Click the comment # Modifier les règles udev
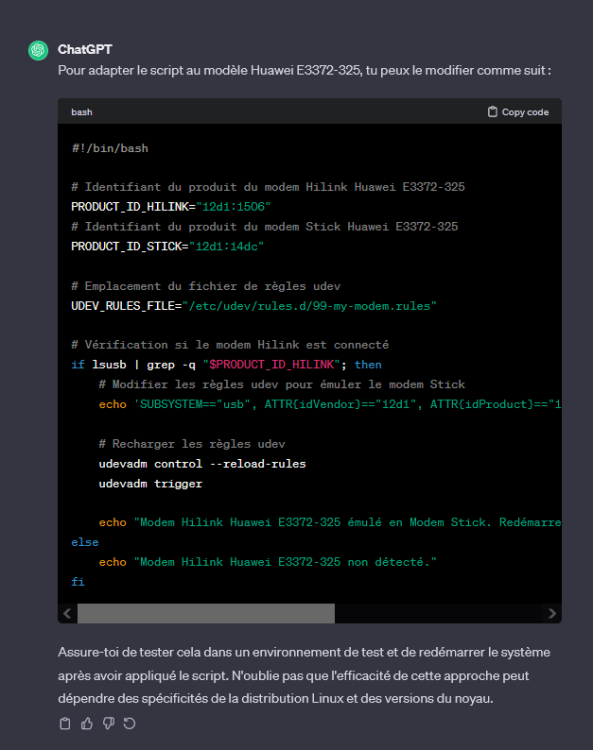This screenshot has height=750, width=593. [282, 385]
